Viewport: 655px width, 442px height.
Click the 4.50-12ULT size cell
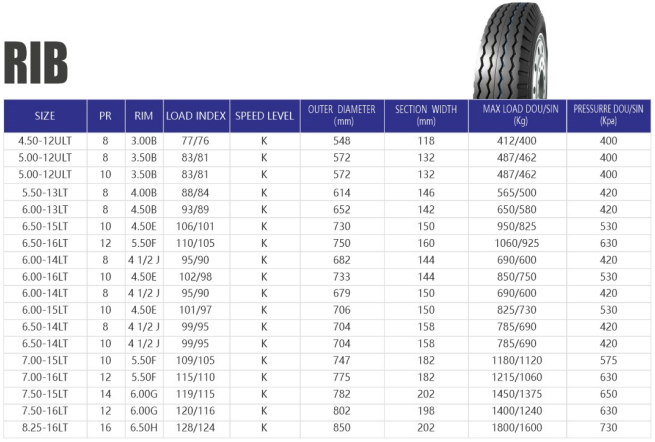tap(45, 141)
